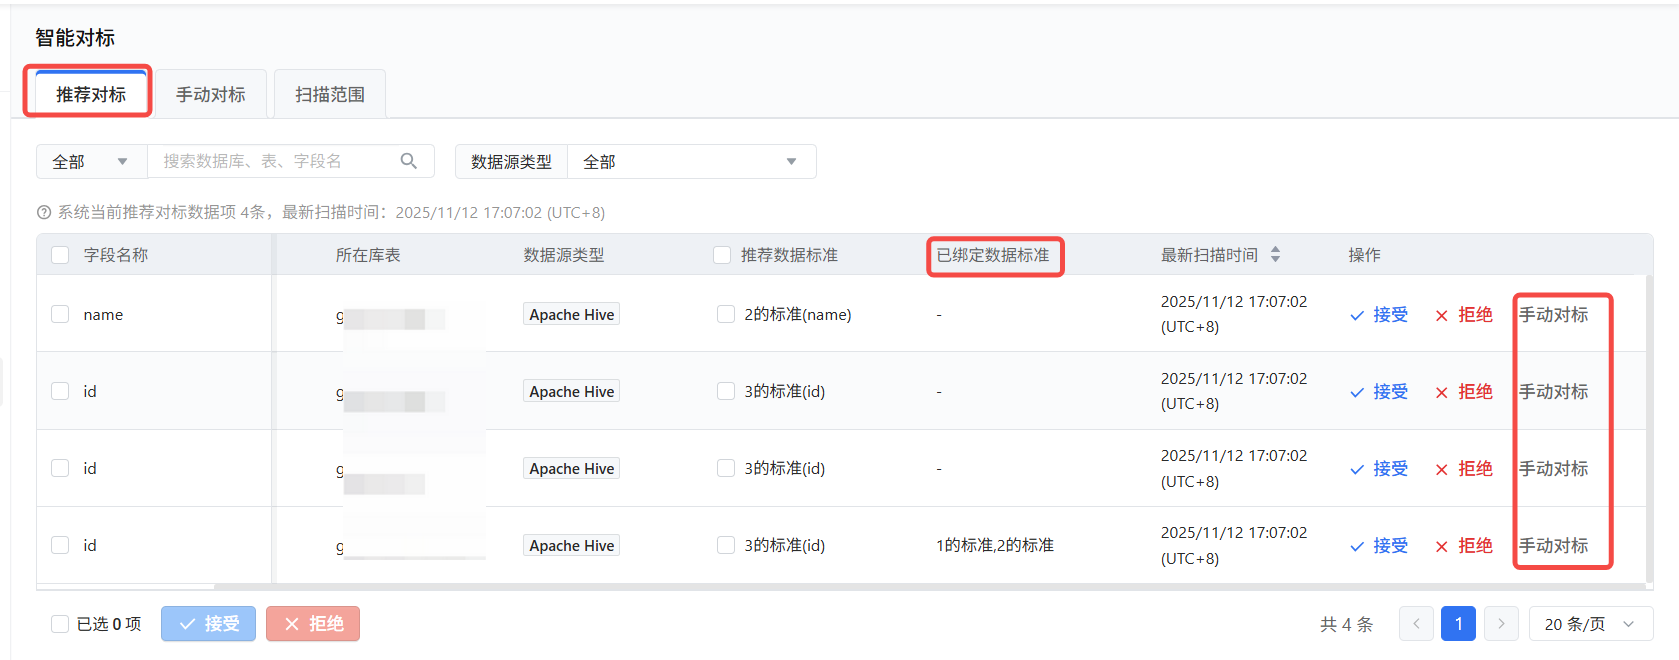Click the bulk 拒绝 button
This screenshot has height=660, width=1679.
click(x=313, y=624)
